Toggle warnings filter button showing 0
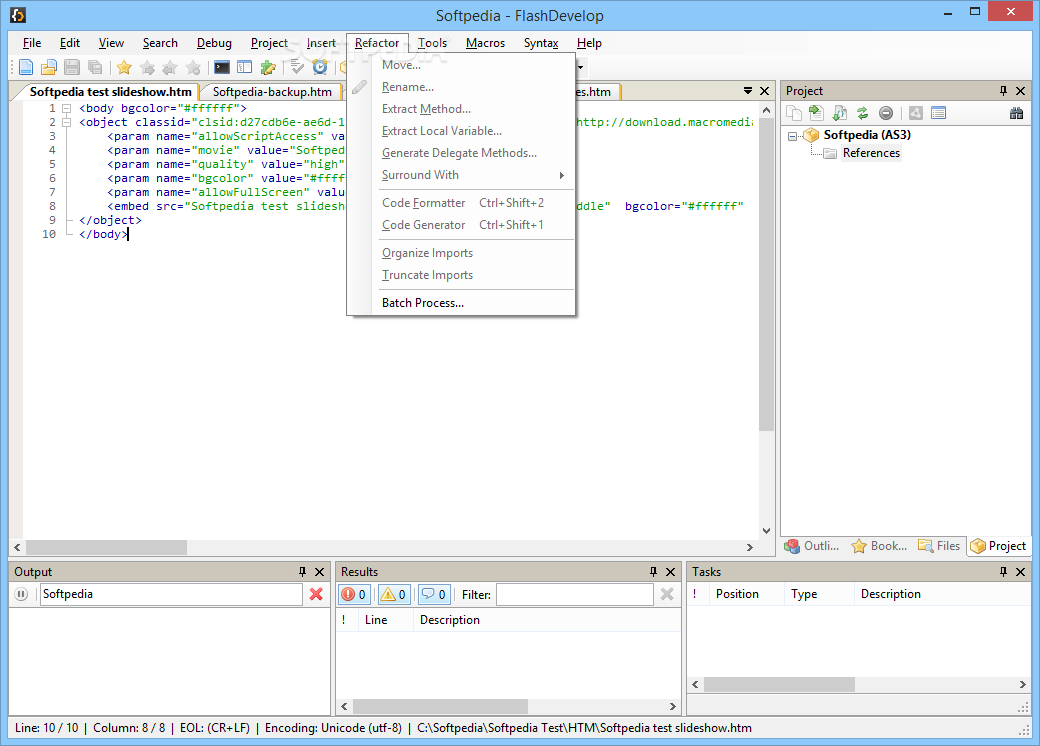This screenshot has width=1040, height=746. pos(393,594)
